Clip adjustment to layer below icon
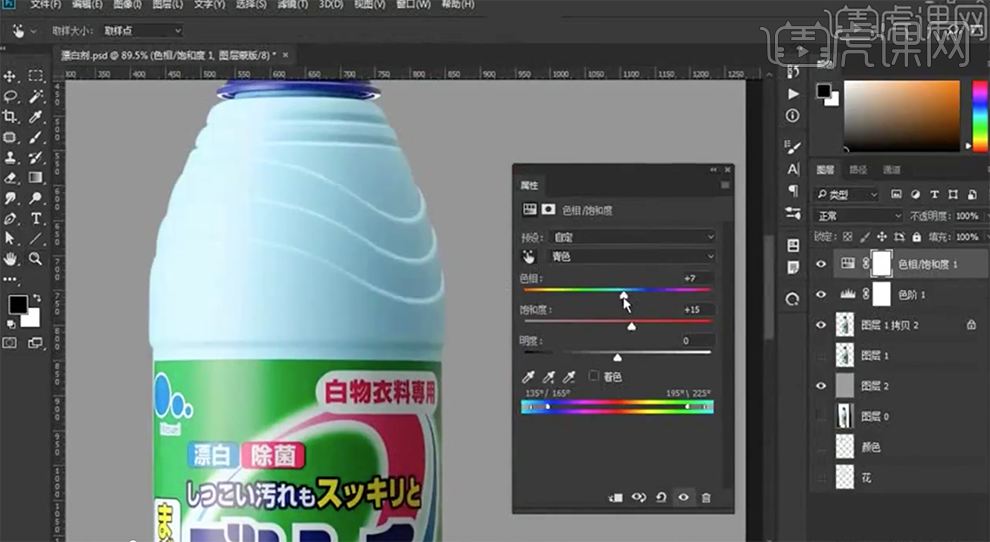 (x=615, y=497)
